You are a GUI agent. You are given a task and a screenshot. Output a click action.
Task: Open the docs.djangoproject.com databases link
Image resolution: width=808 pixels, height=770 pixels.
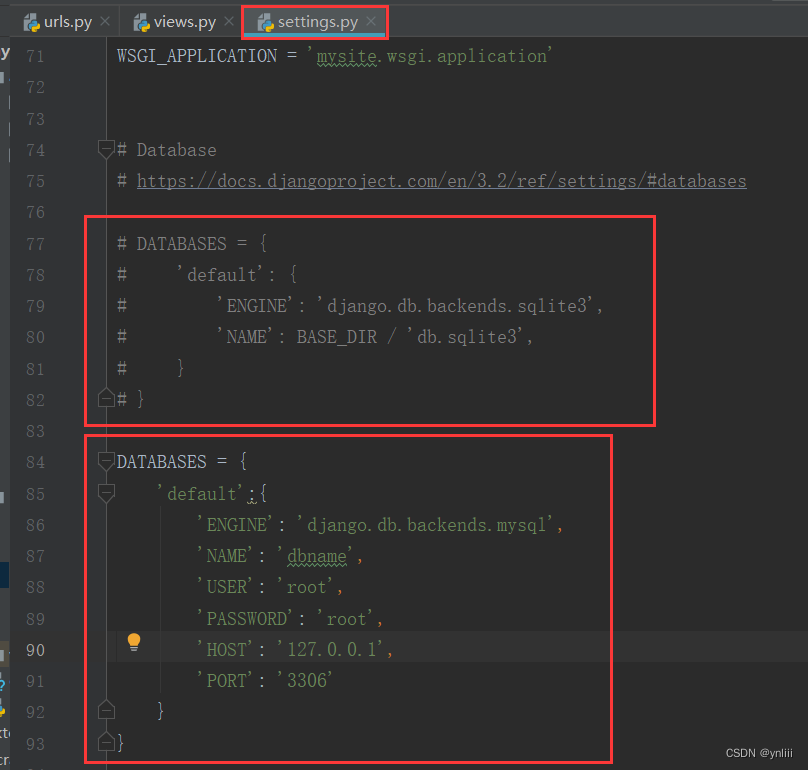[x=441, y=181]
